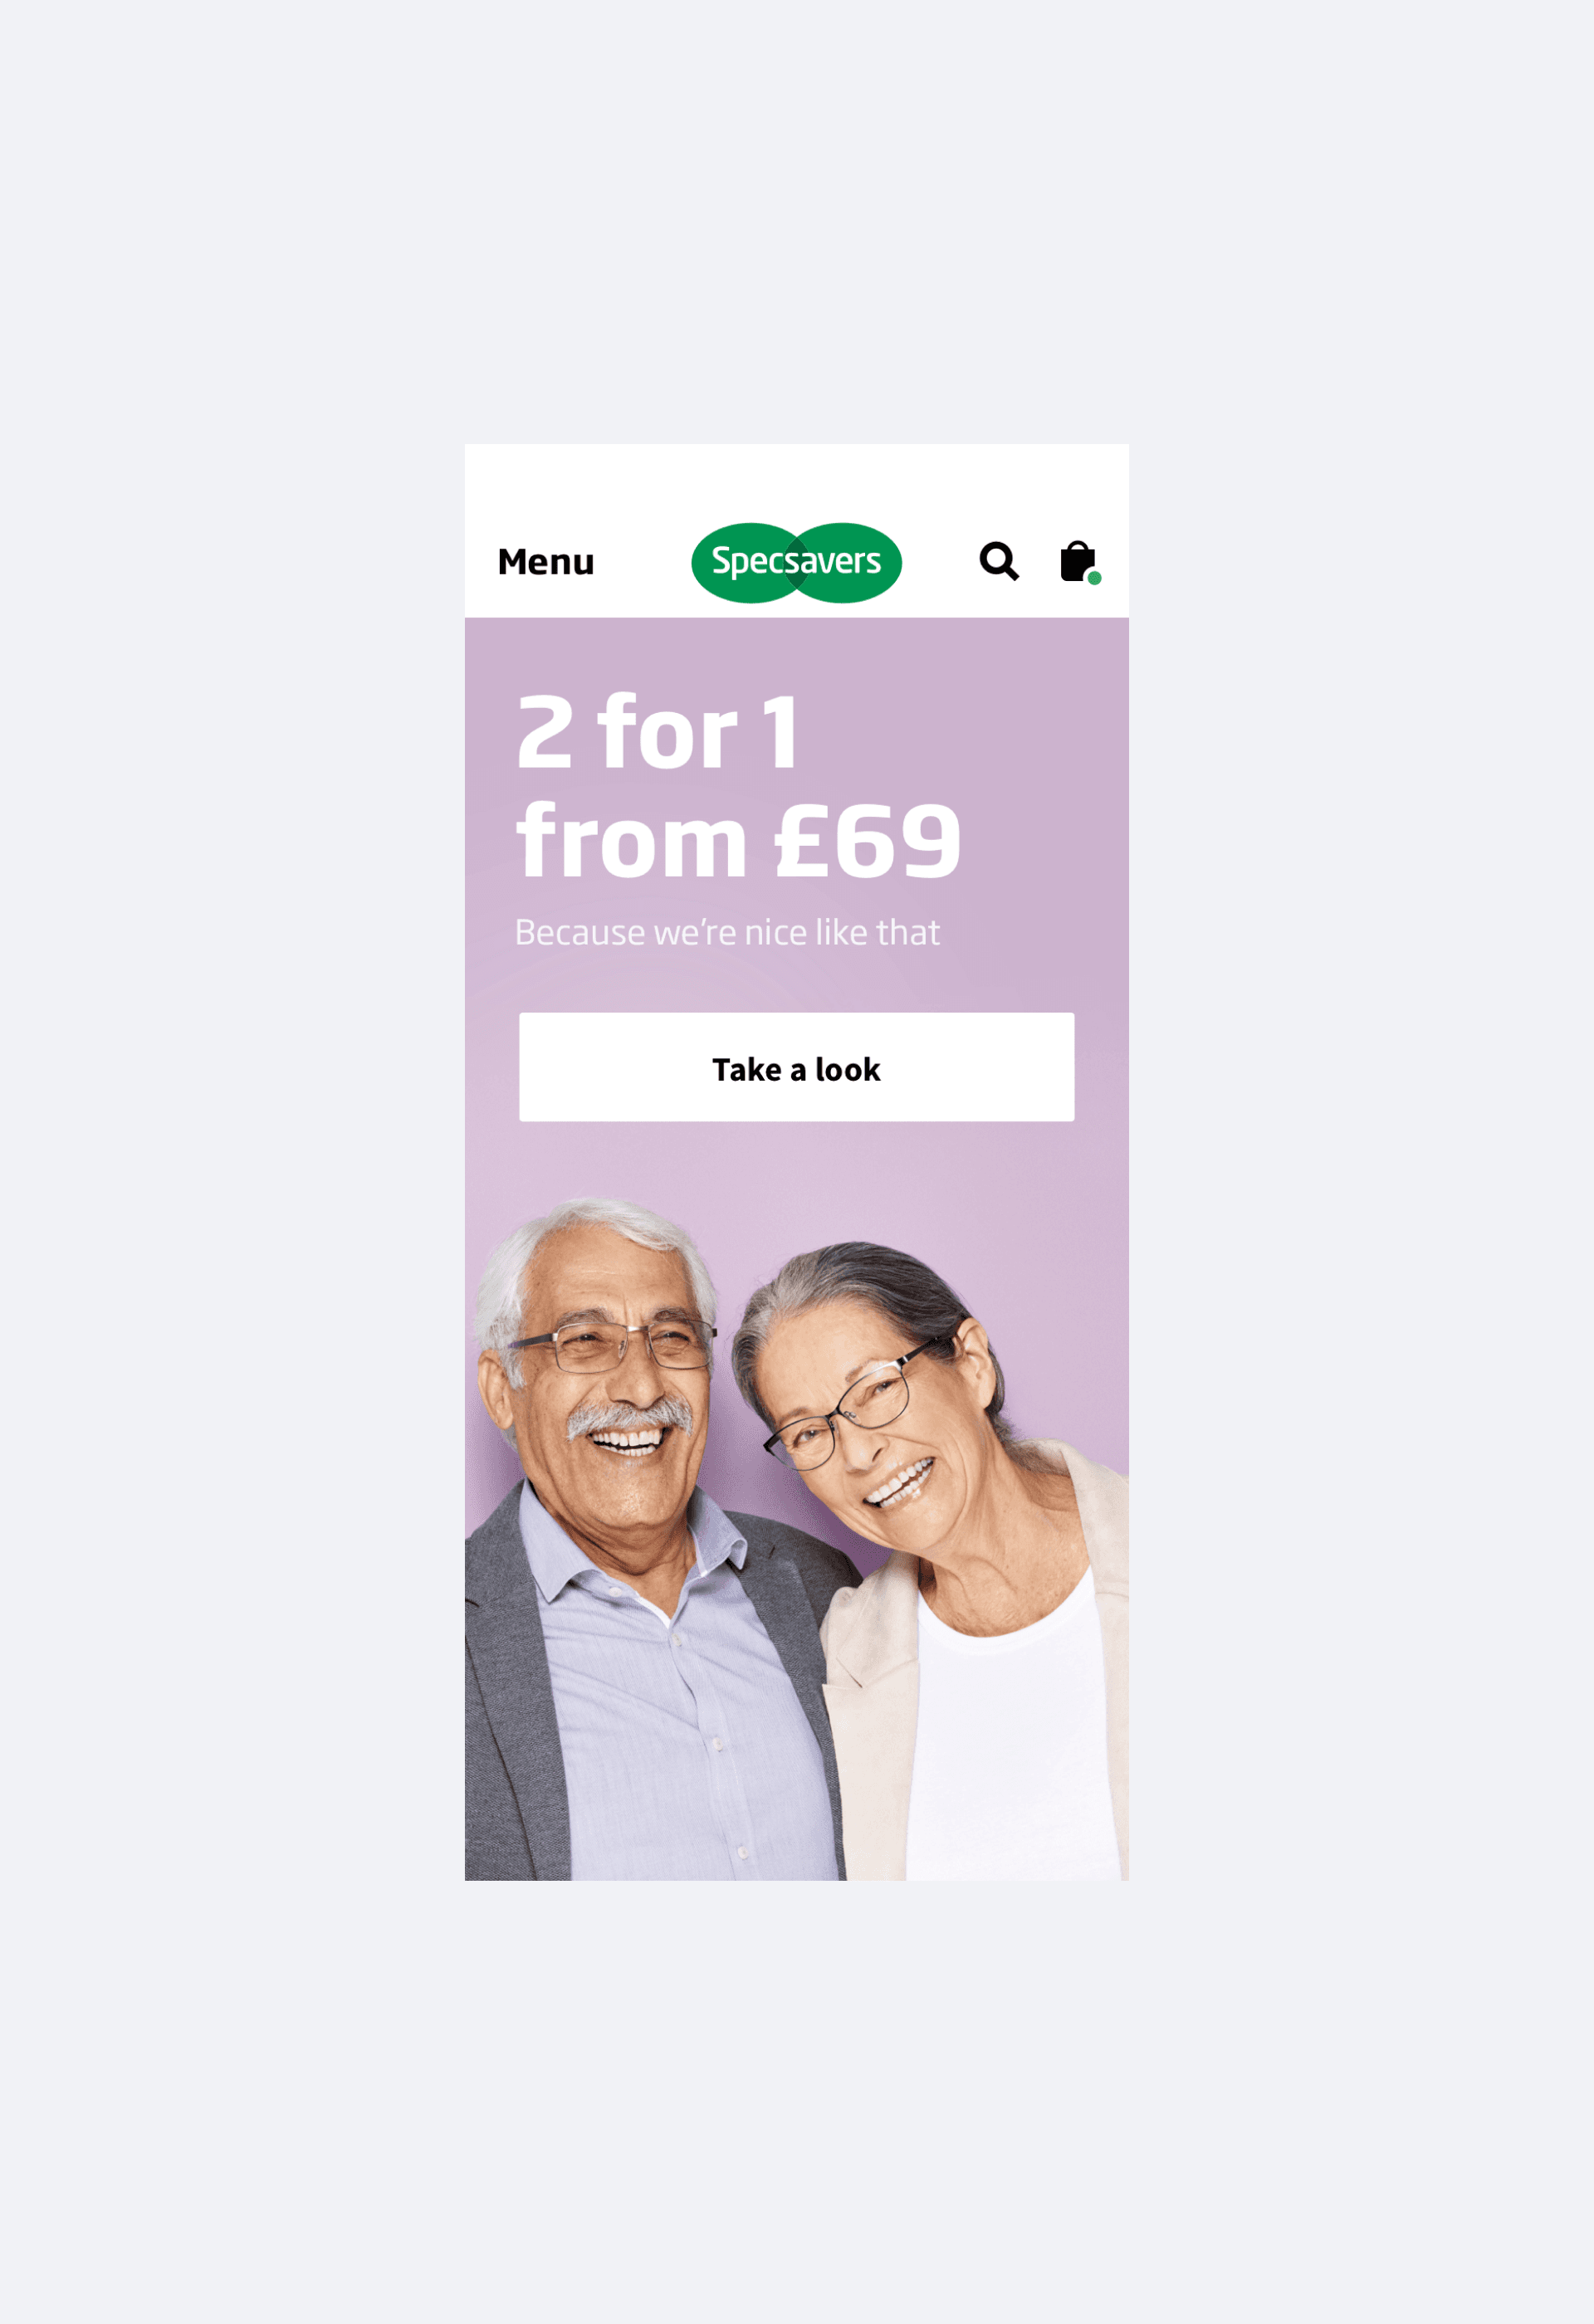Screen dimensions: 1594x2324
Task: Open the search magnifier icon
Action: [x=999, y=561]
